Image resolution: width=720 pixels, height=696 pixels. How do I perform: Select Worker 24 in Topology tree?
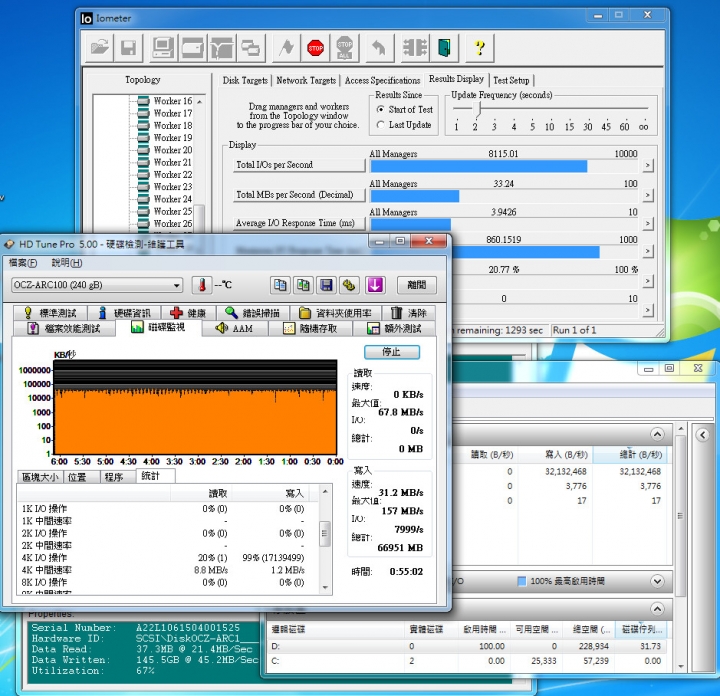click(173, 199)
